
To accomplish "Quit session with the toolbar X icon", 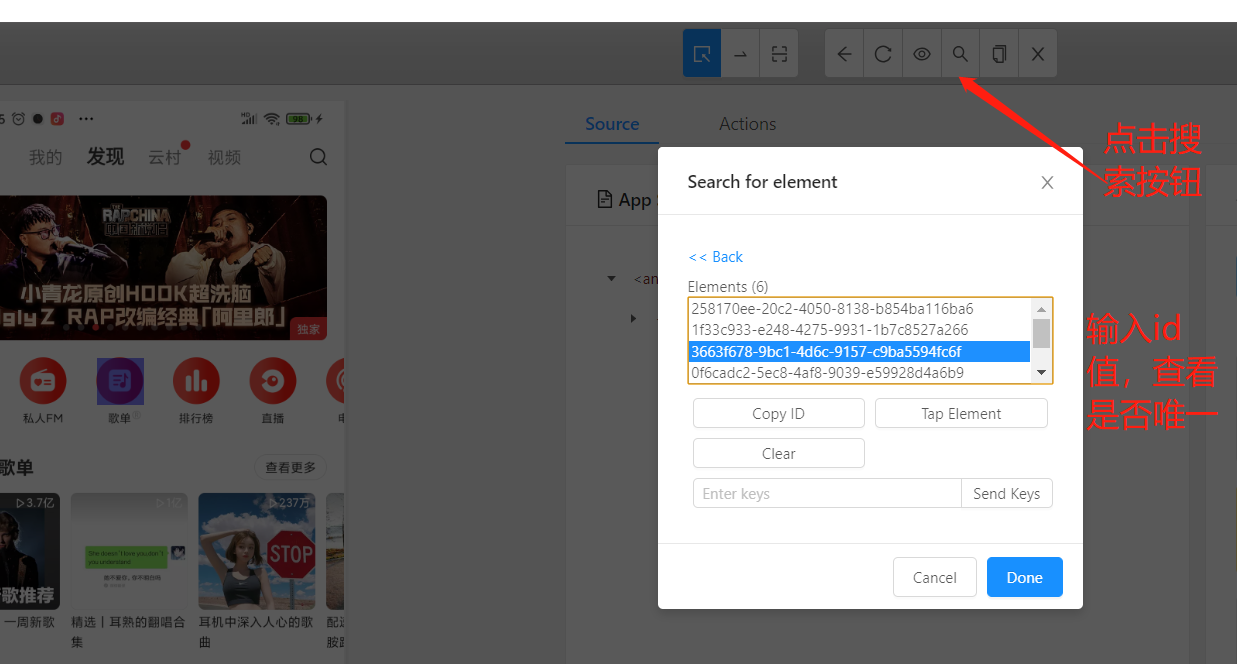I will (1038, 54).
